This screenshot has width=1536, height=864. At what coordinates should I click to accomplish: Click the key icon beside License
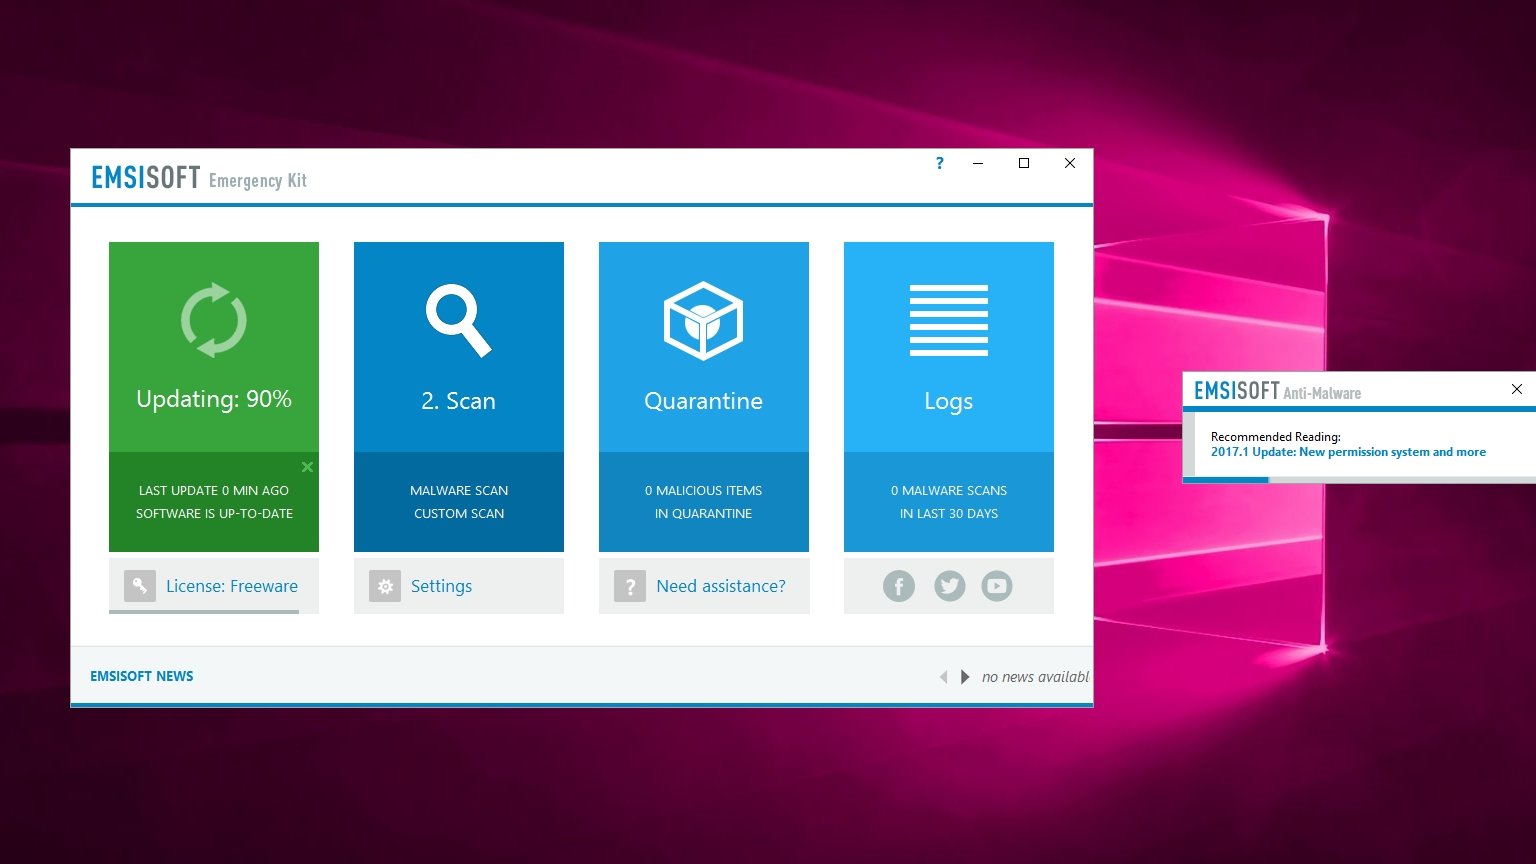(140, 586)
